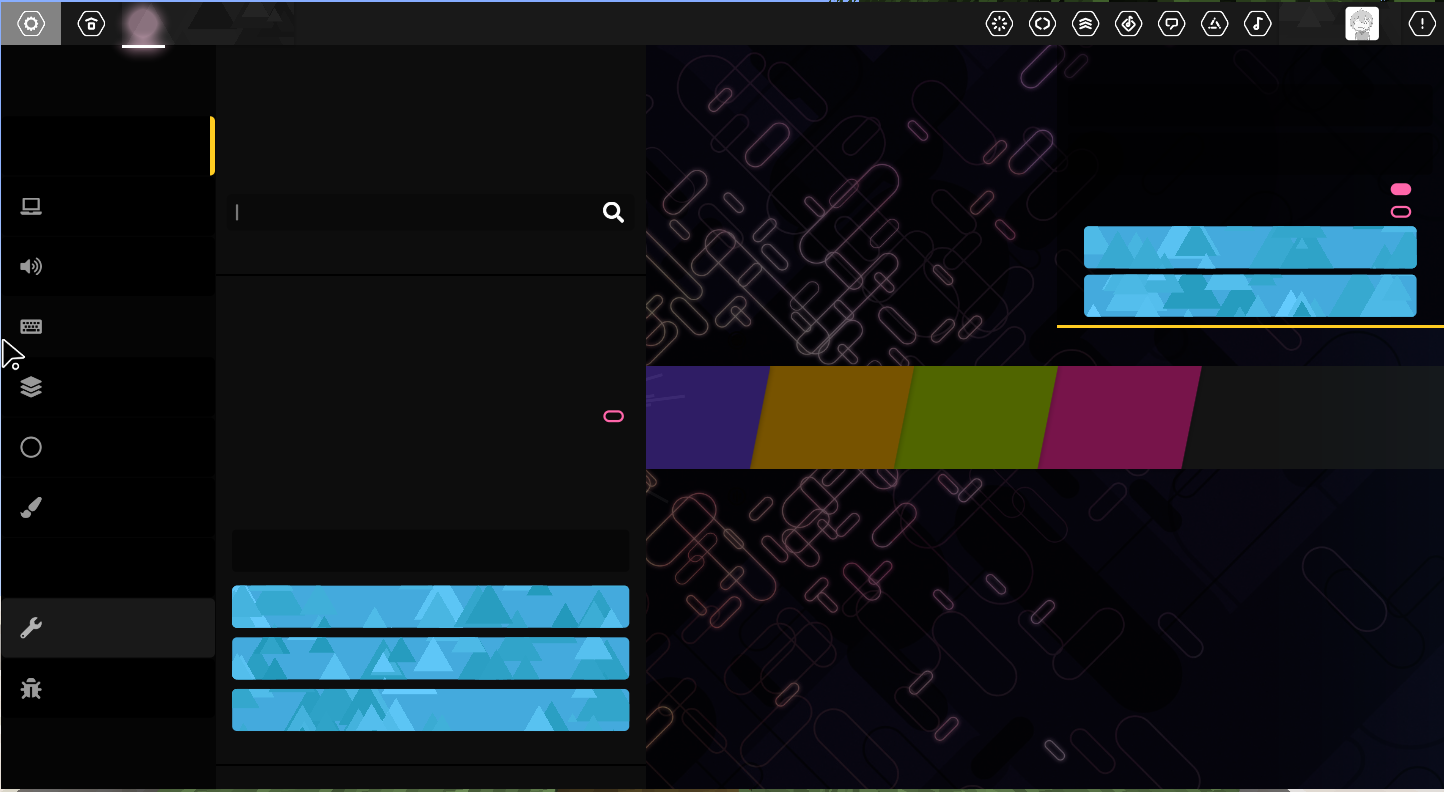Enable the pink toggle in the middle panel
The image size is (1444, 792).
tap(613, 415)
